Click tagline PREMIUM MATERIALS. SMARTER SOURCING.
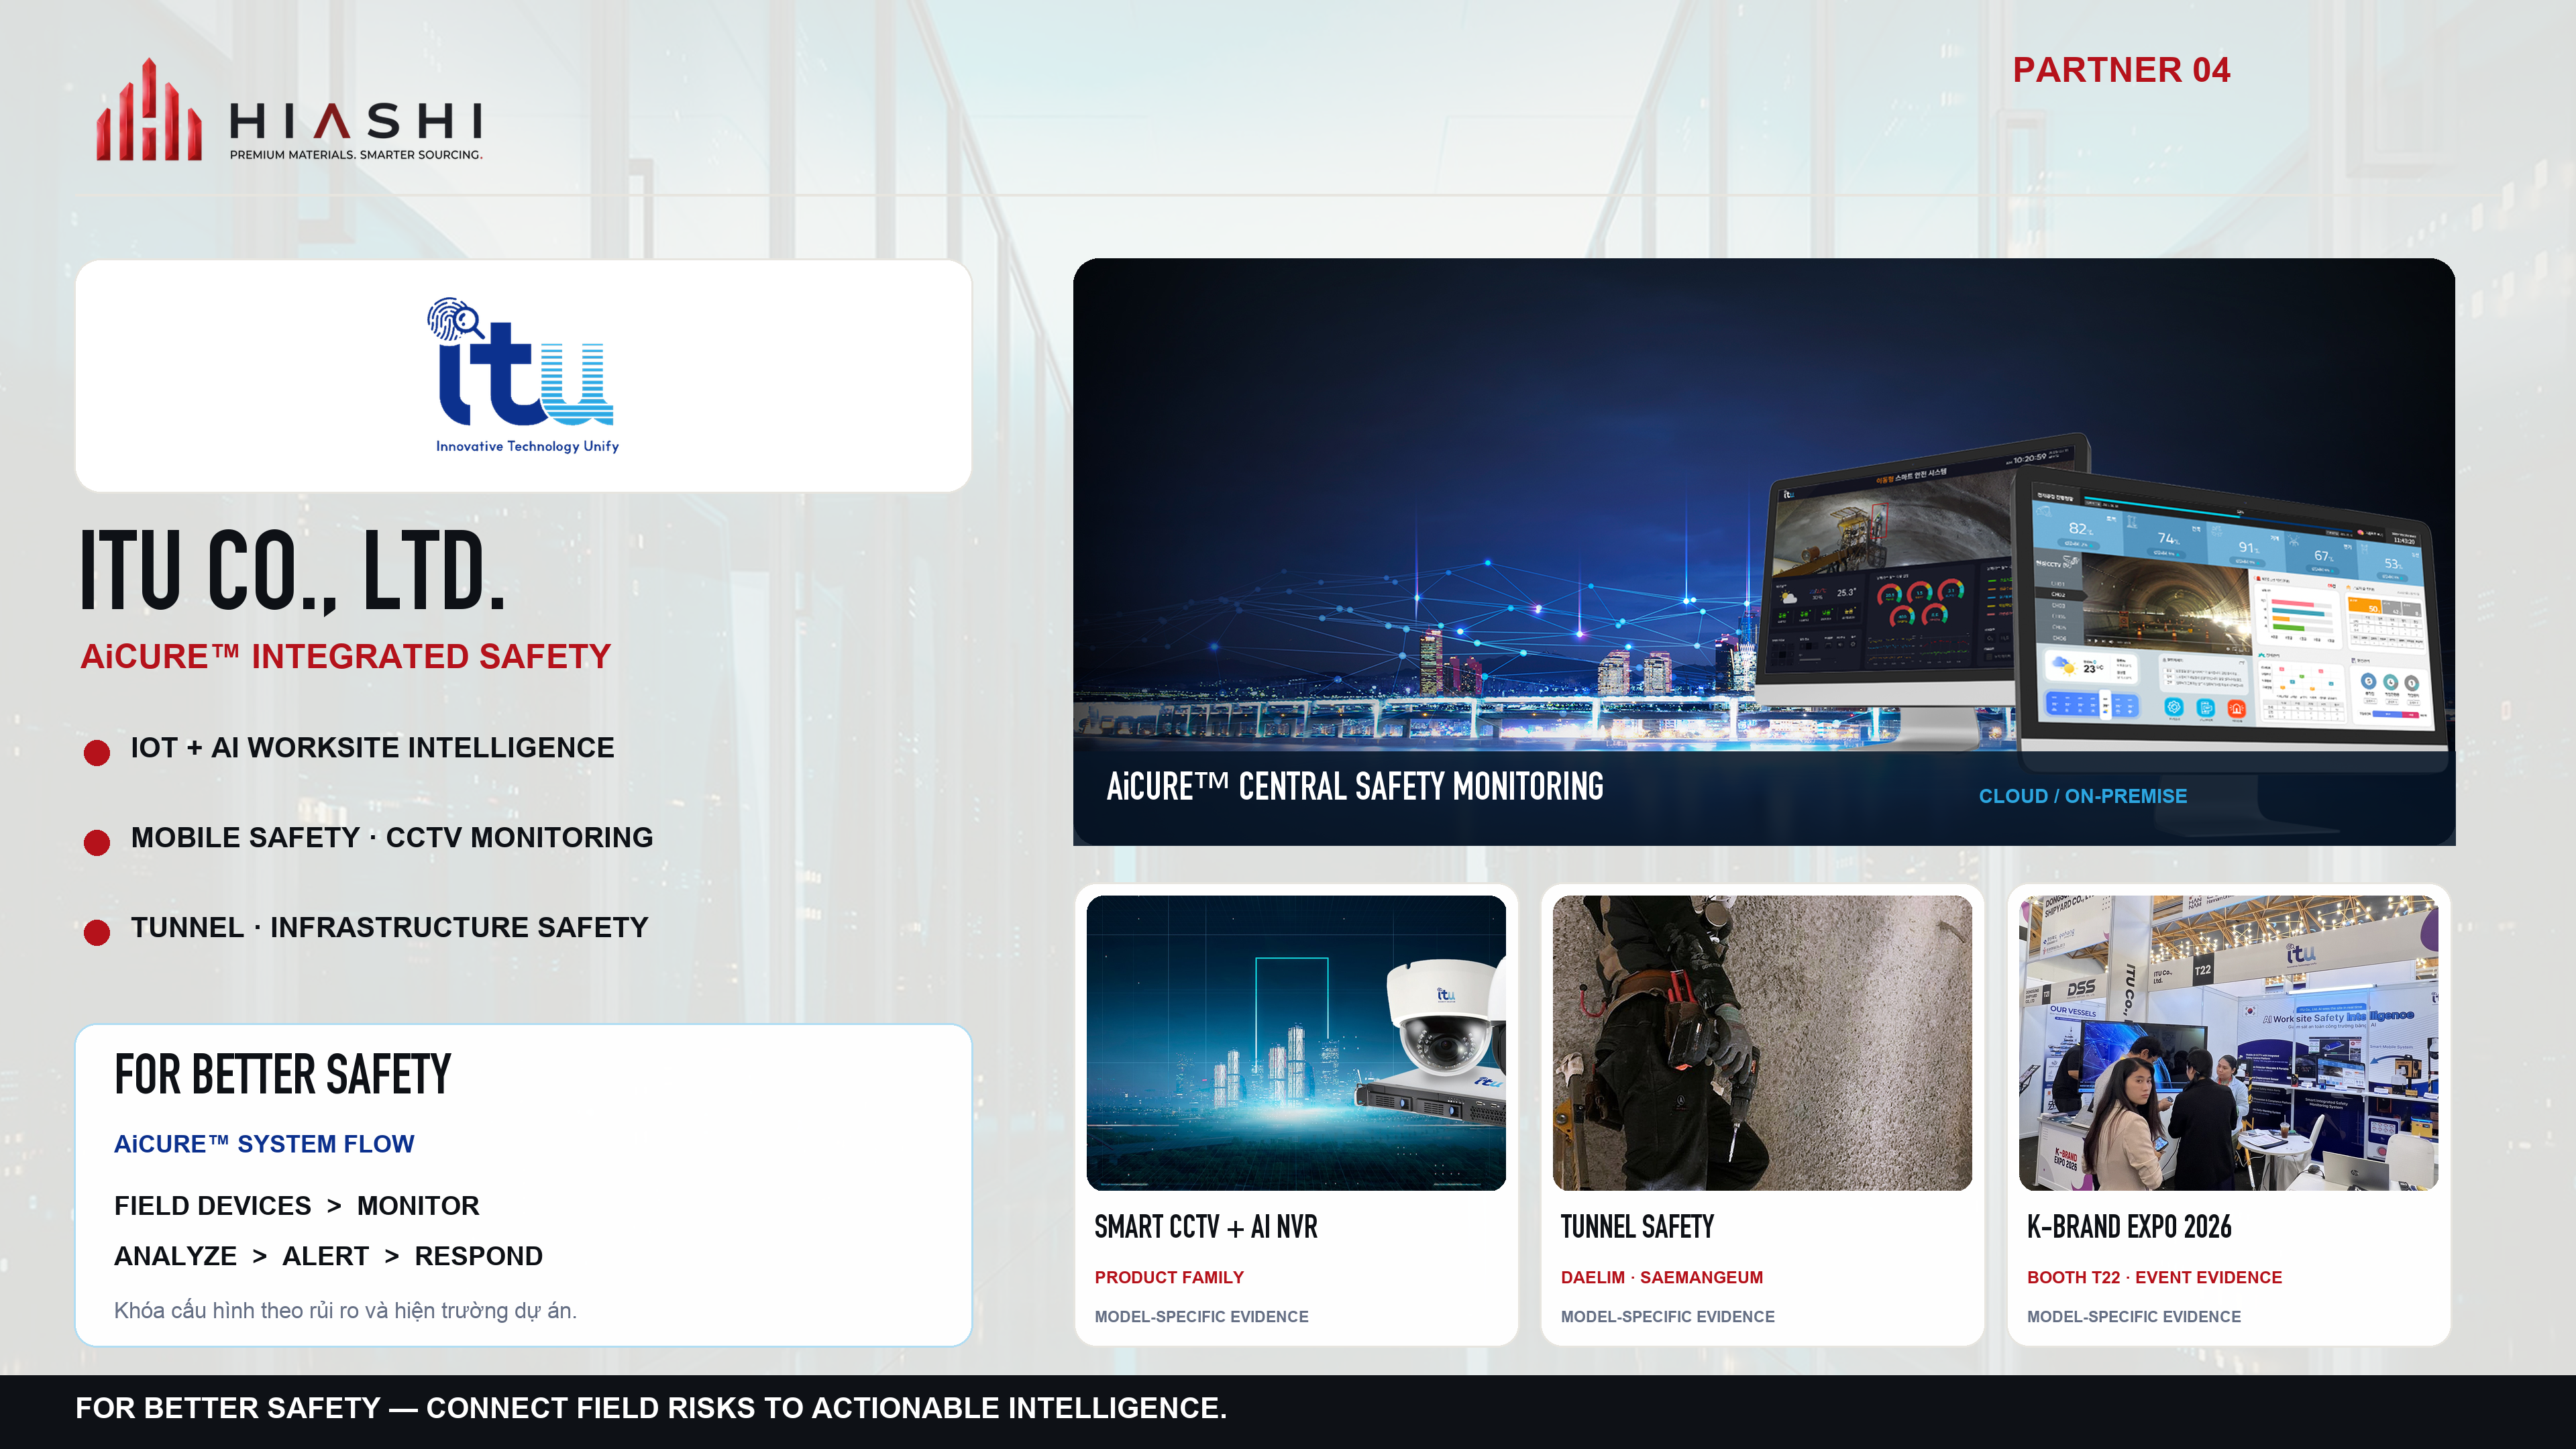 pyautogui.click(x=356, y=155)
